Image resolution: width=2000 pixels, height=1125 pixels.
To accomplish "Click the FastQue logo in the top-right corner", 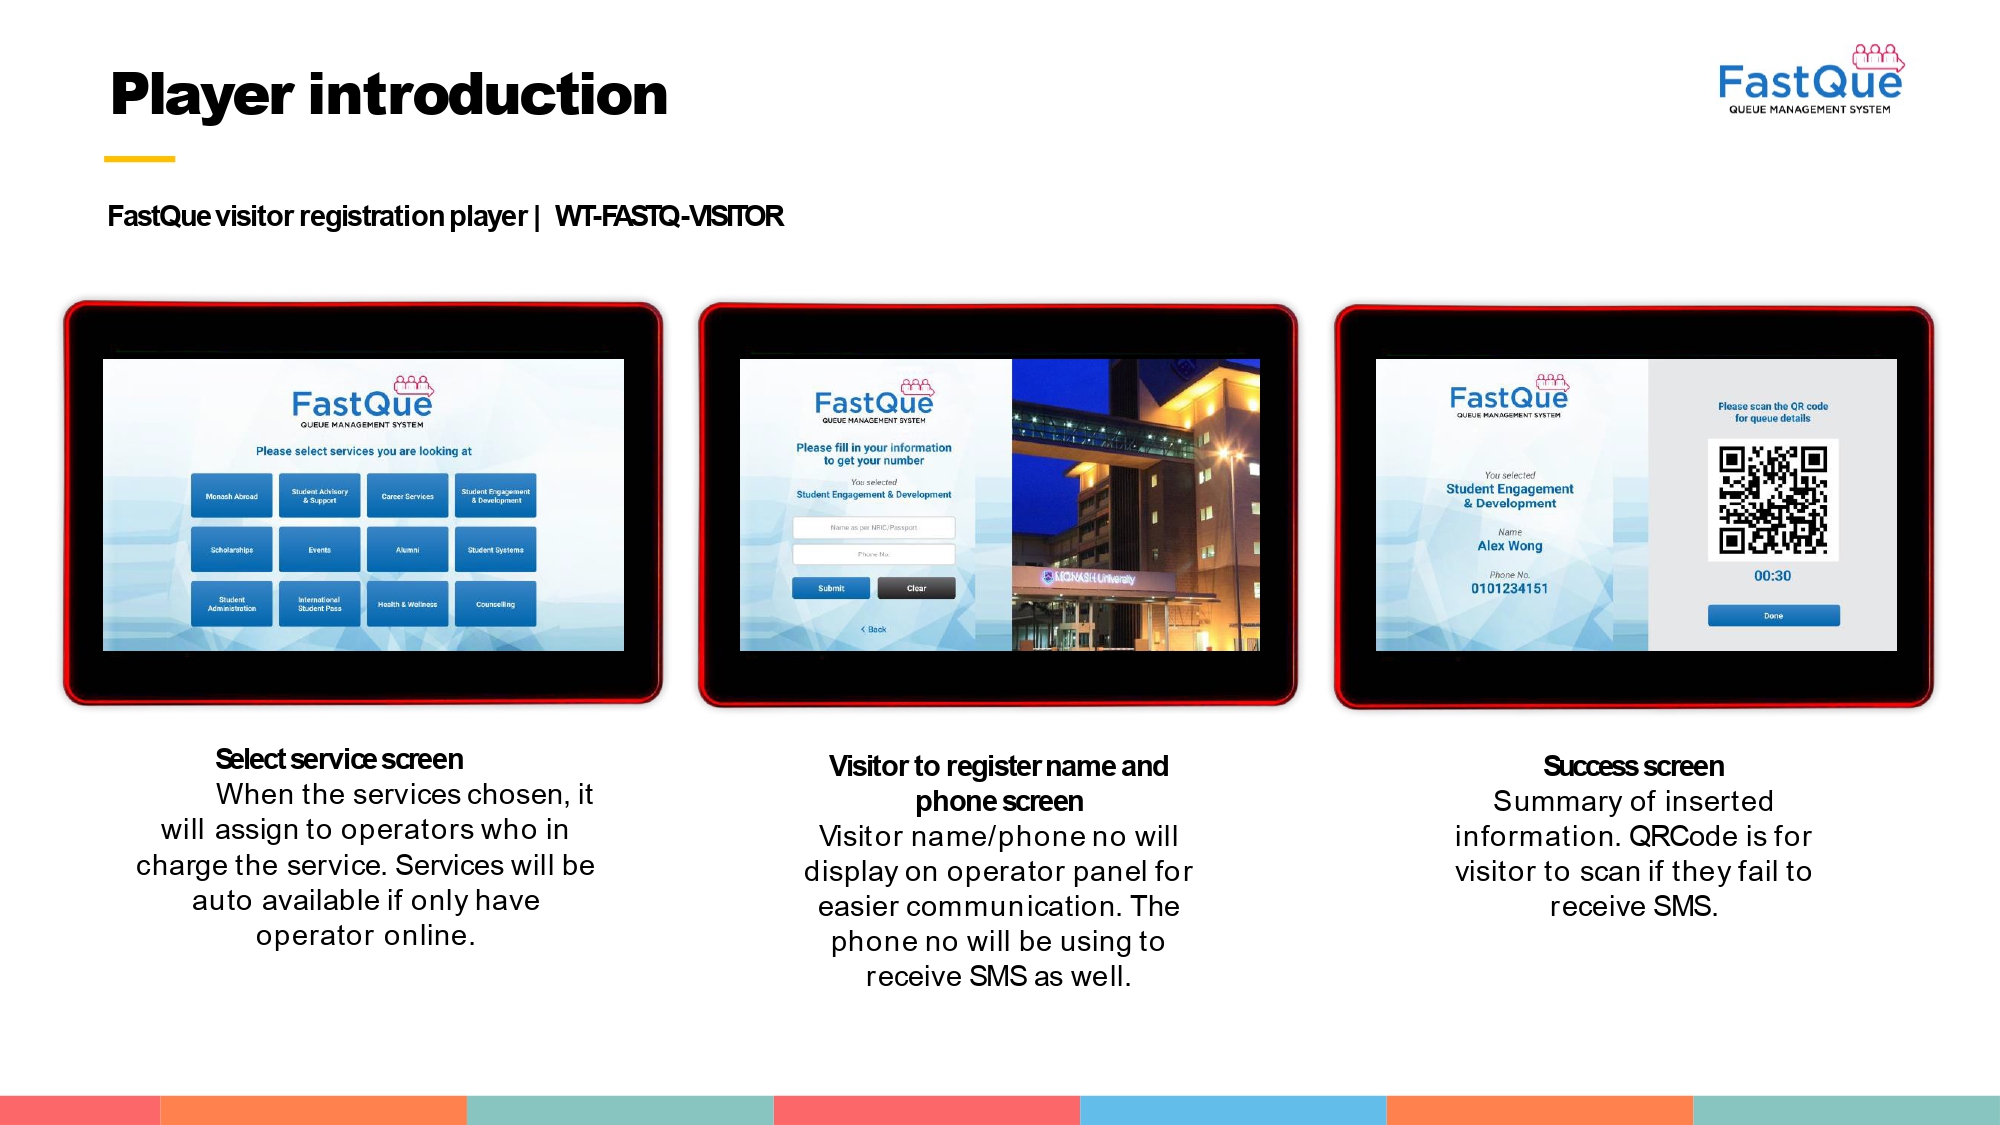I will coord(1809,81).
